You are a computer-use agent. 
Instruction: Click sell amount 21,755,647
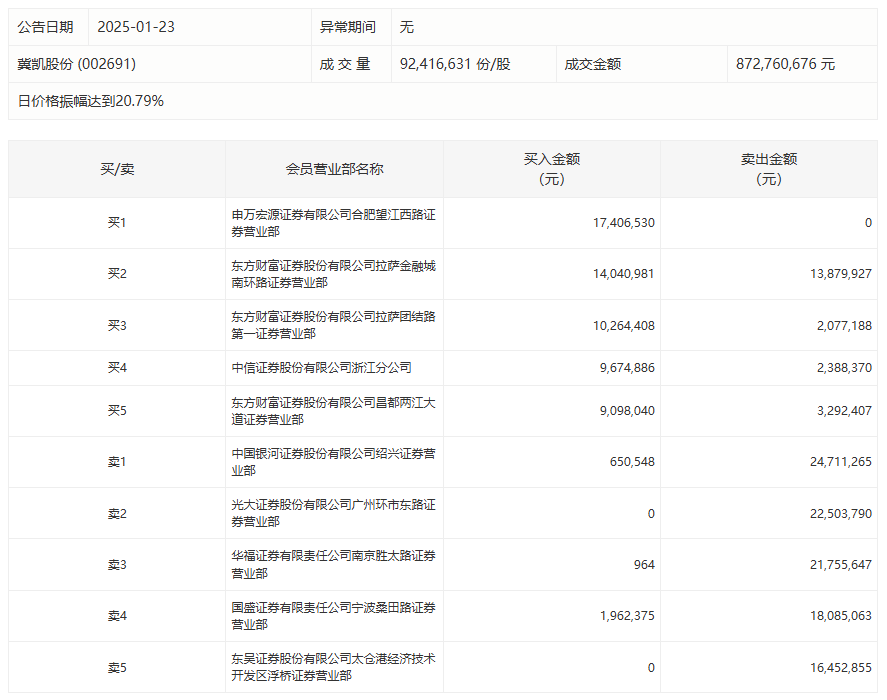coord(841,565)
